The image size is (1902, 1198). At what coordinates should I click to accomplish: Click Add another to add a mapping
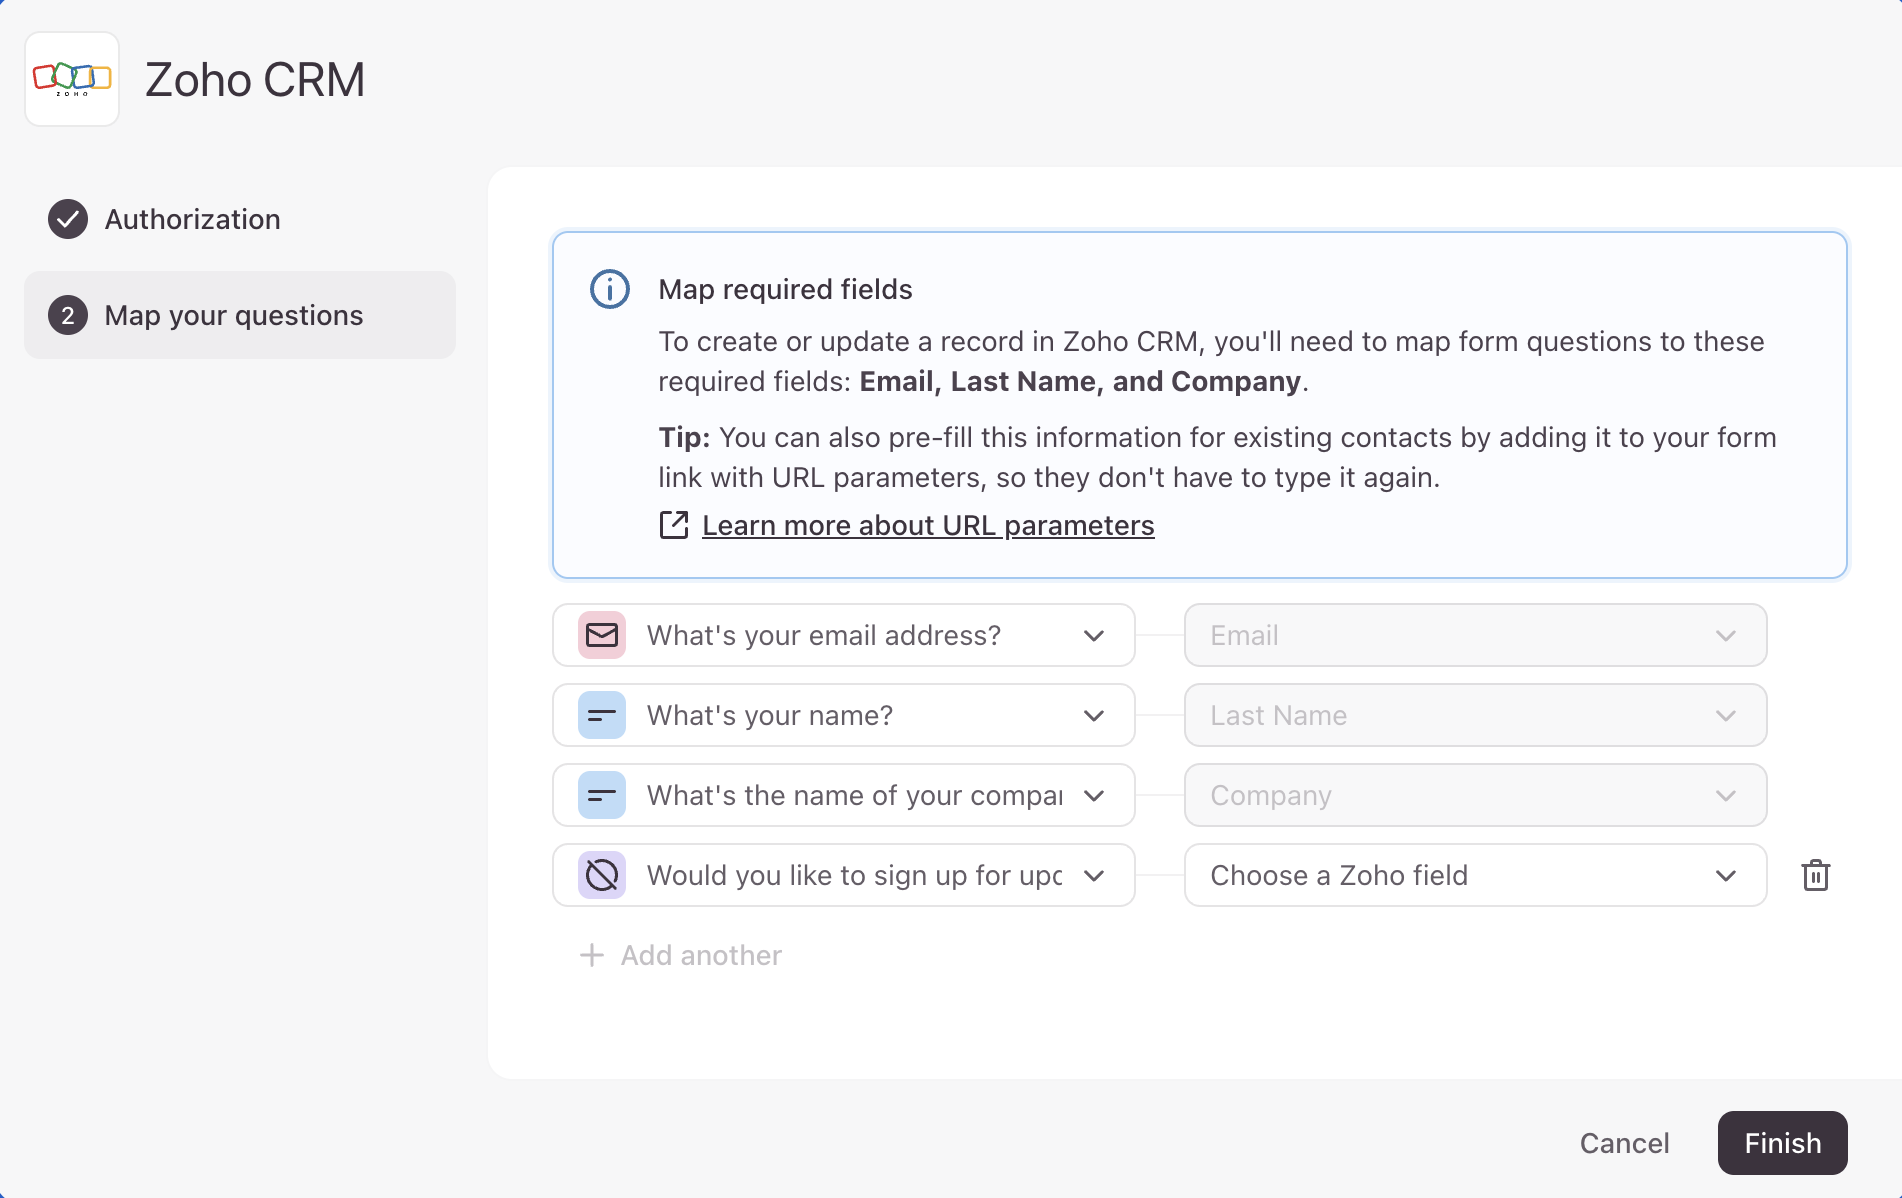681,955
